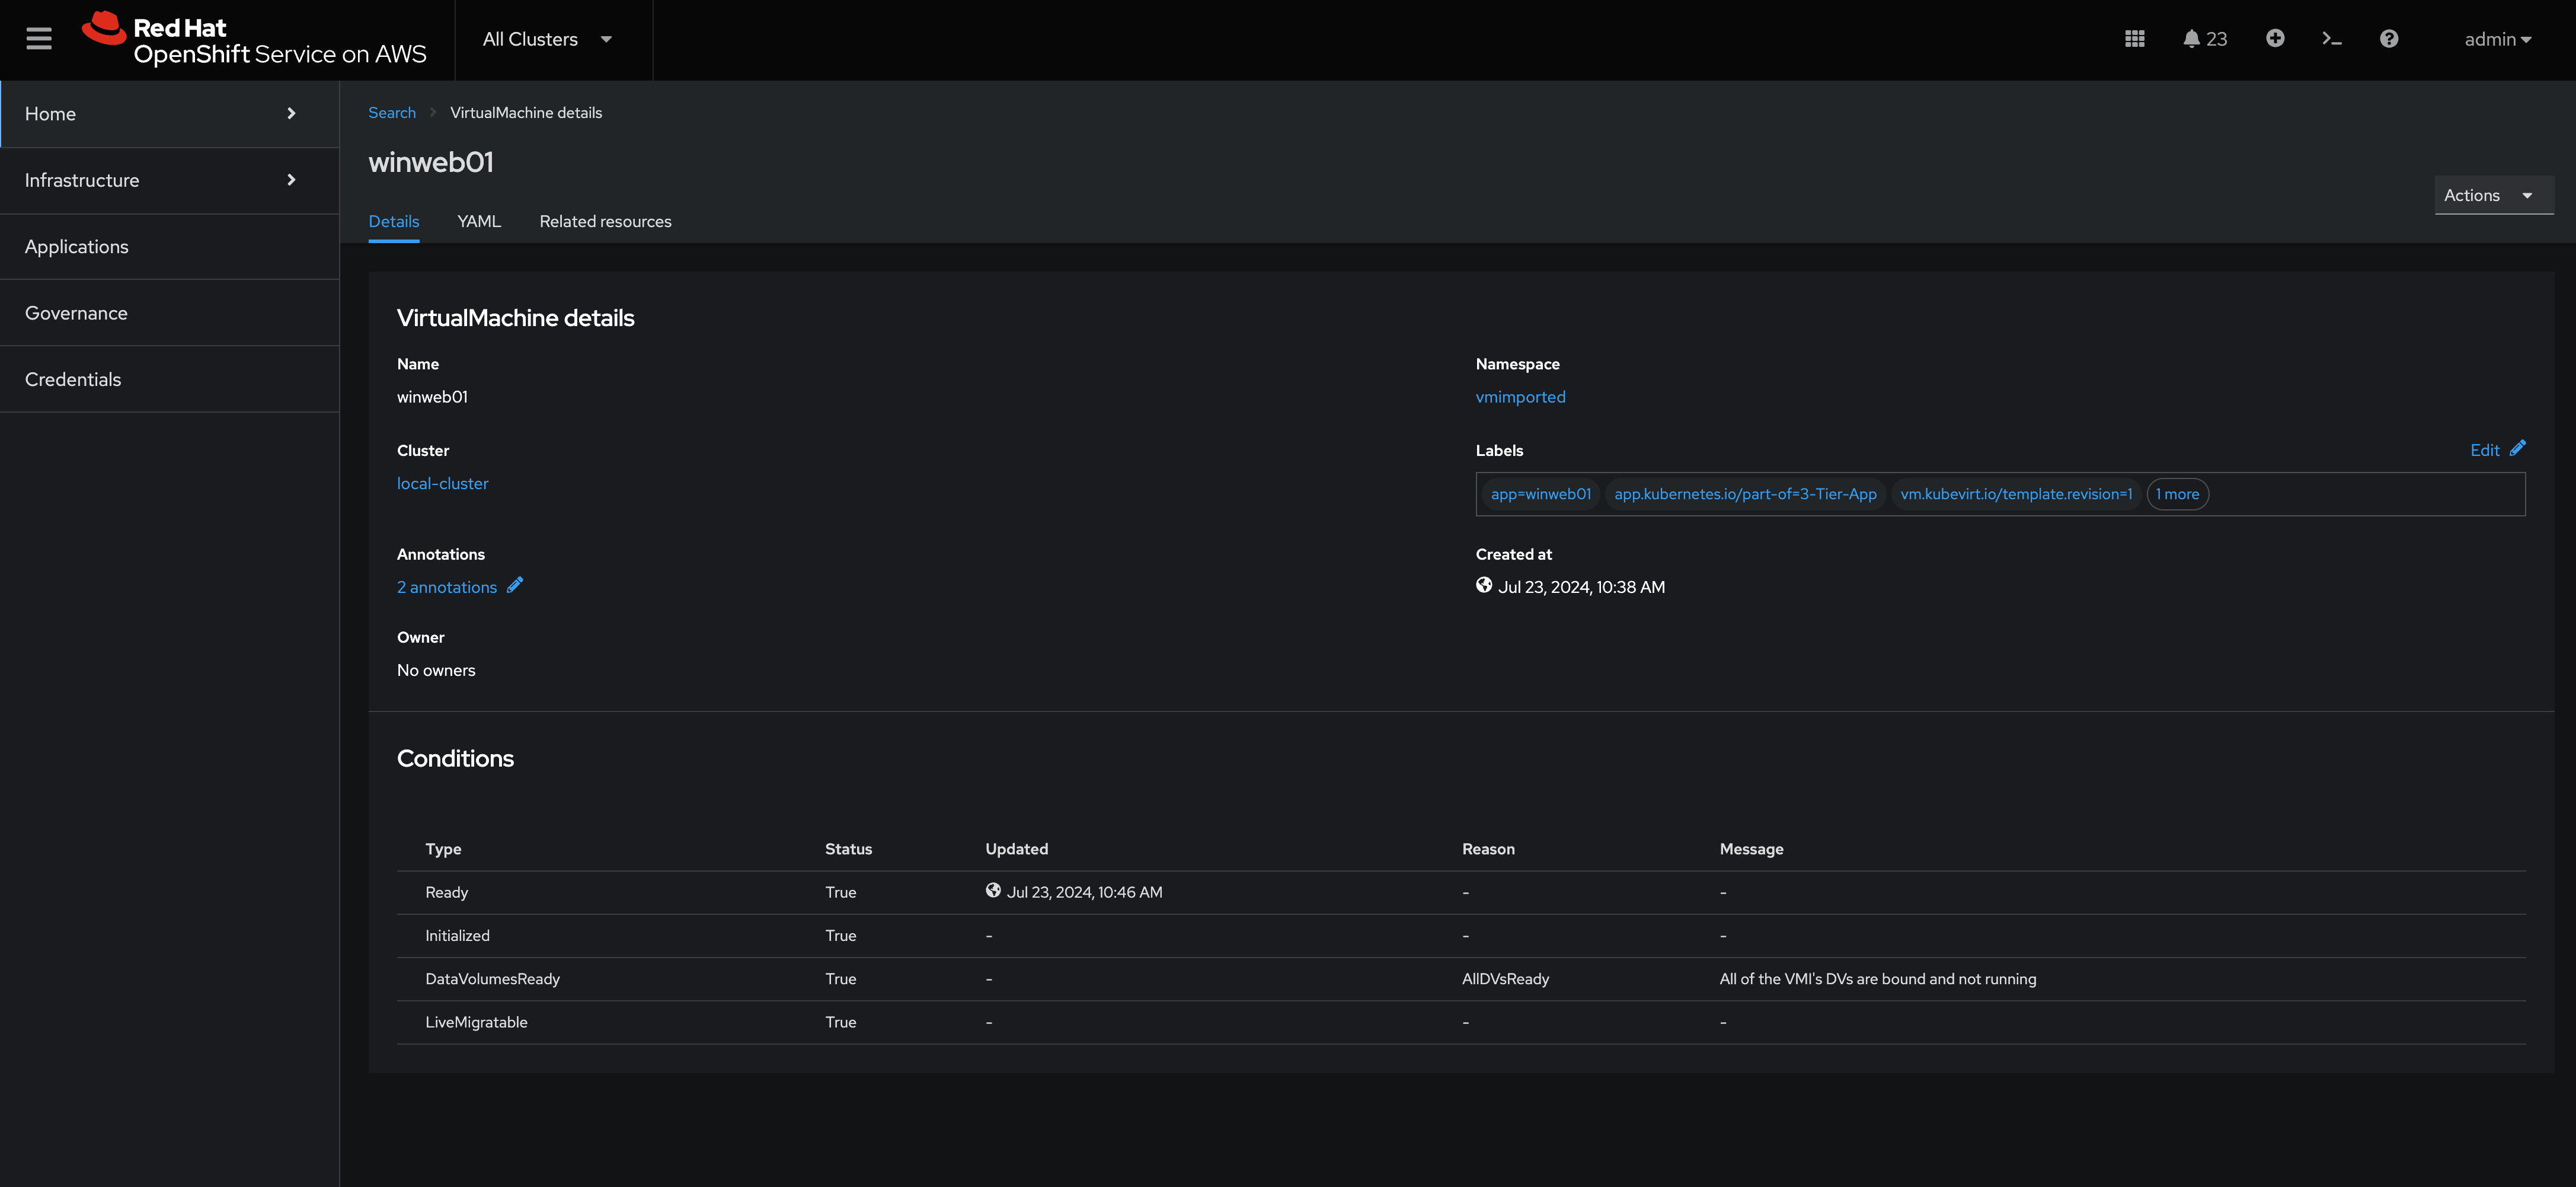Switch to the YAML tab
2576x1187 pixels.
[479, 221]
